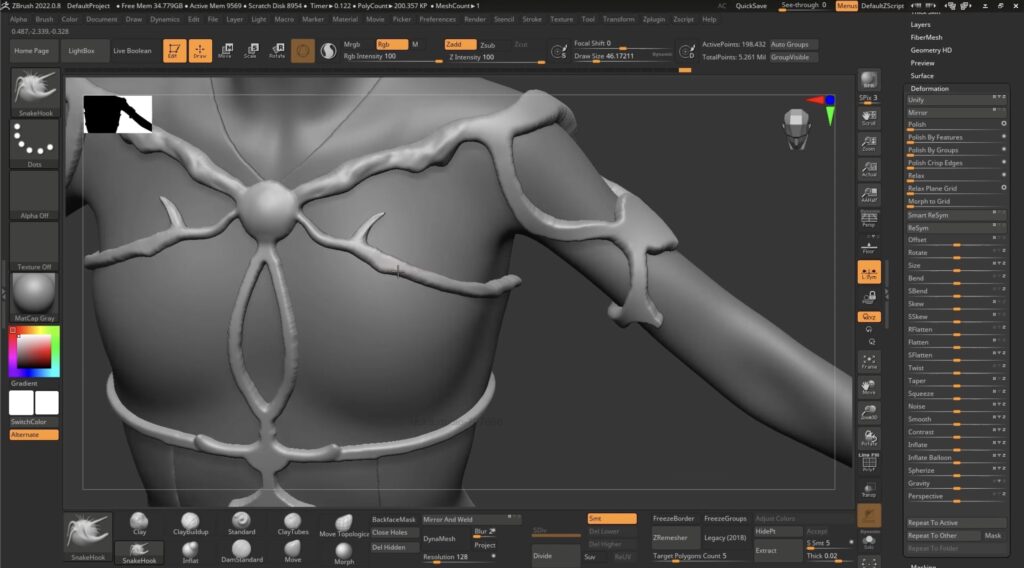The width and height of the screenshot is (1024, 568).
Task: Open the MatCap Gray material picker
Action: coord(34,297)
